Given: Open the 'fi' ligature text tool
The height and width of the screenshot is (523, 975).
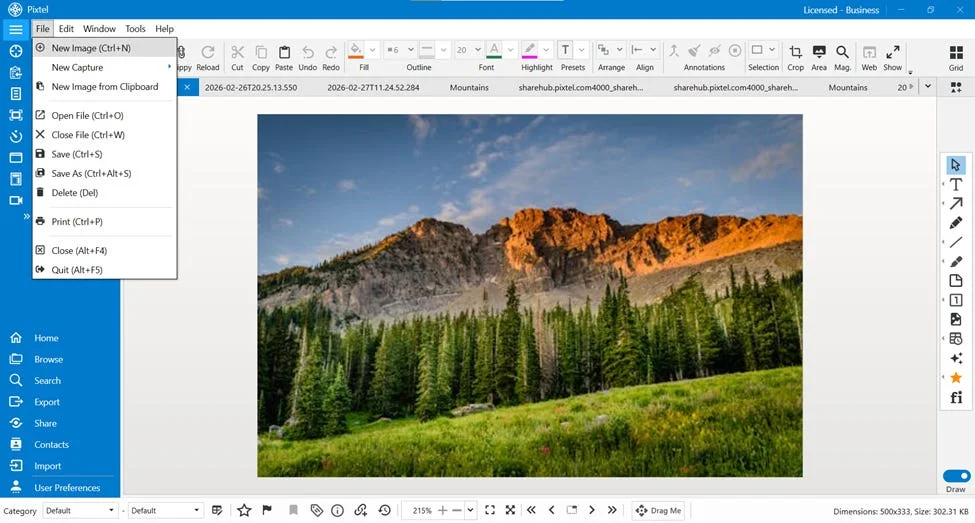Looking at the screenshot, I should coord(956,397).
